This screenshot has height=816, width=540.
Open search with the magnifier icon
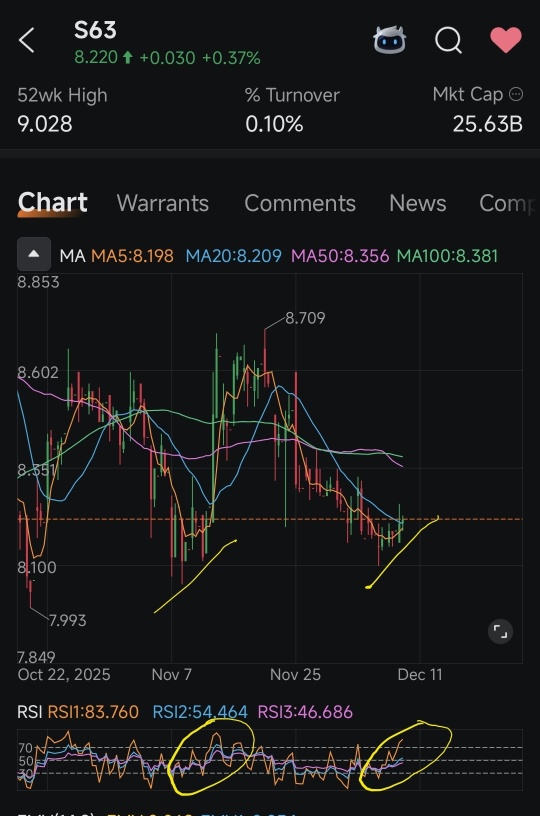tap(448, 40)
